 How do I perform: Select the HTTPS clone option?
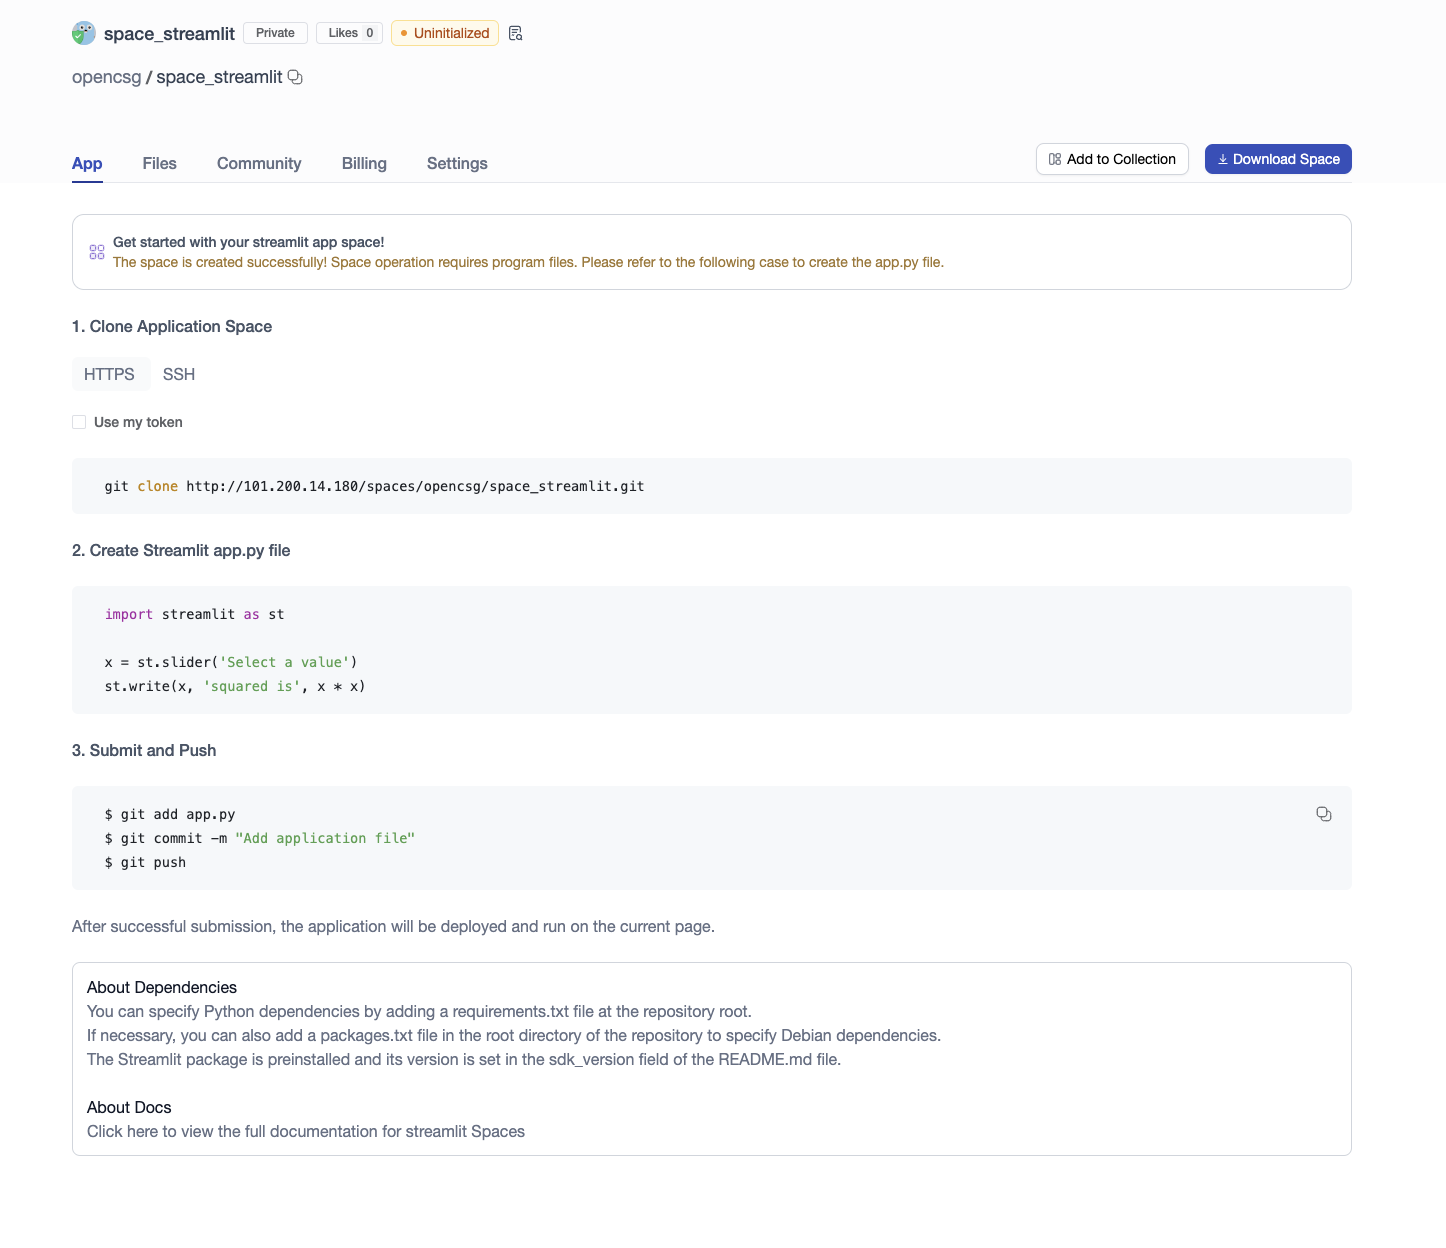click(x=110, y=374)
